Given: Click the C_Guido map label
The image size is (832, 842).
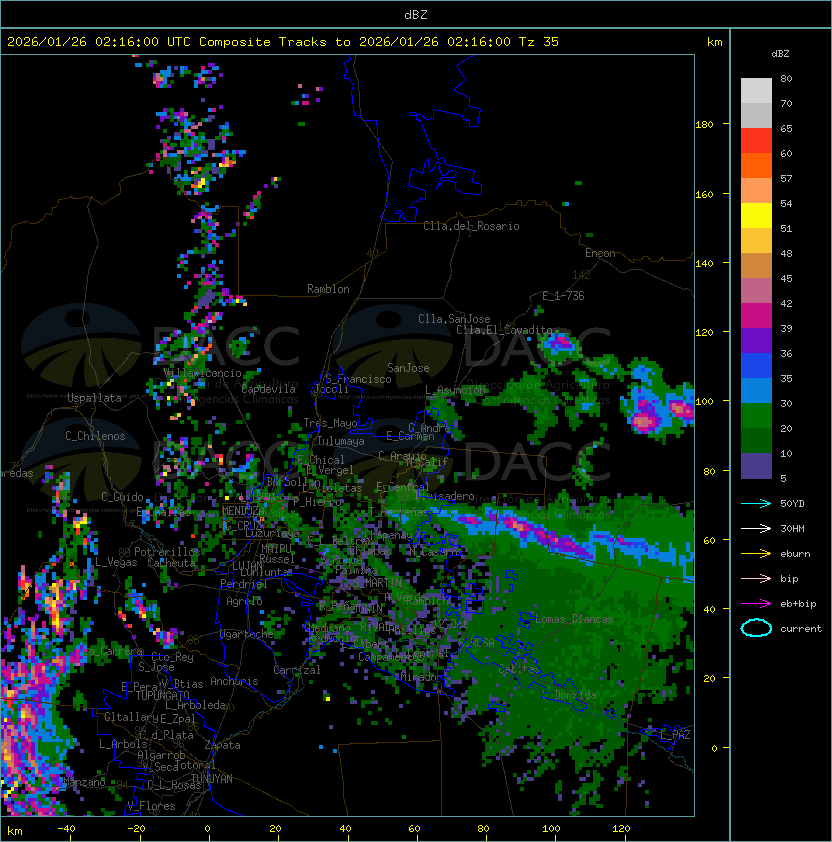Looking at the screenshot, I should tap(122, 497).
